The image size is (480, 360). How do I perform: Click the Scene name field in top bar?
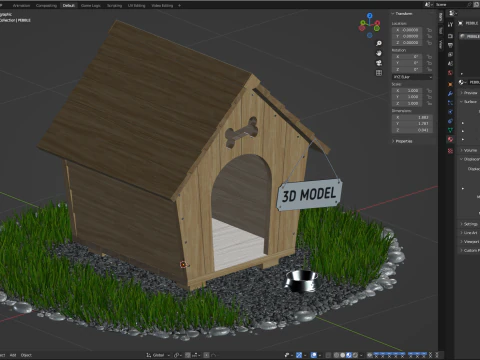(450, 5)
